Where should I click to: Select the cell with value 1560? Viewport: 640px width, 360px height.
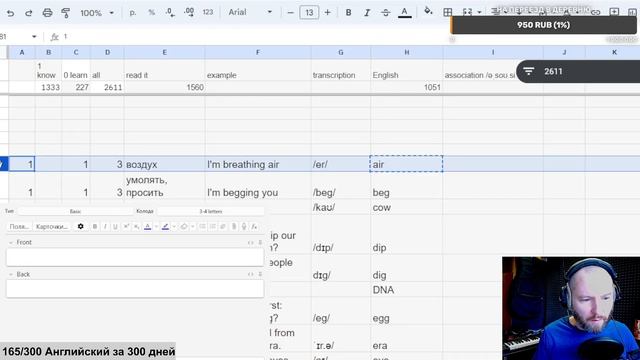click(164, 87)
